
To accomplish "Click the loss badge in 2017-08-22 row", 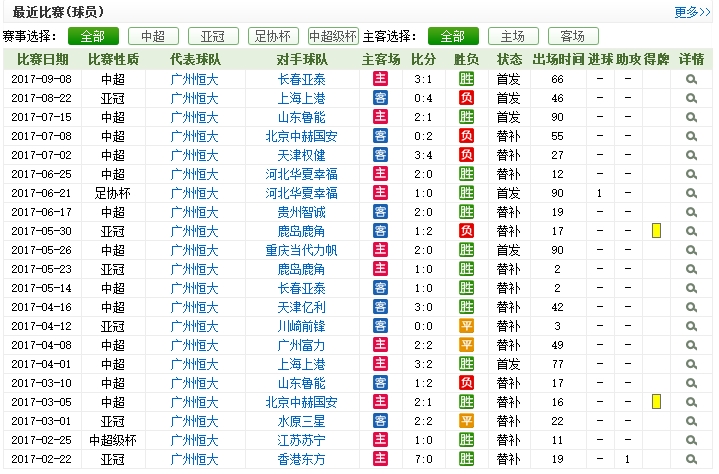I will [x=466, y=98].
